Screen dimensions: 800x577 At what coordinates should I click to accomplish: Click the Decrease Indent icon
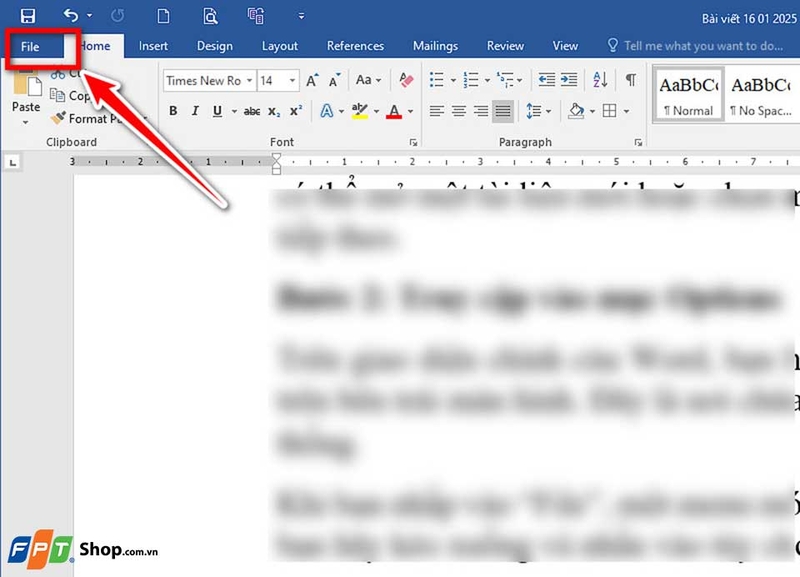click(546, 80)
